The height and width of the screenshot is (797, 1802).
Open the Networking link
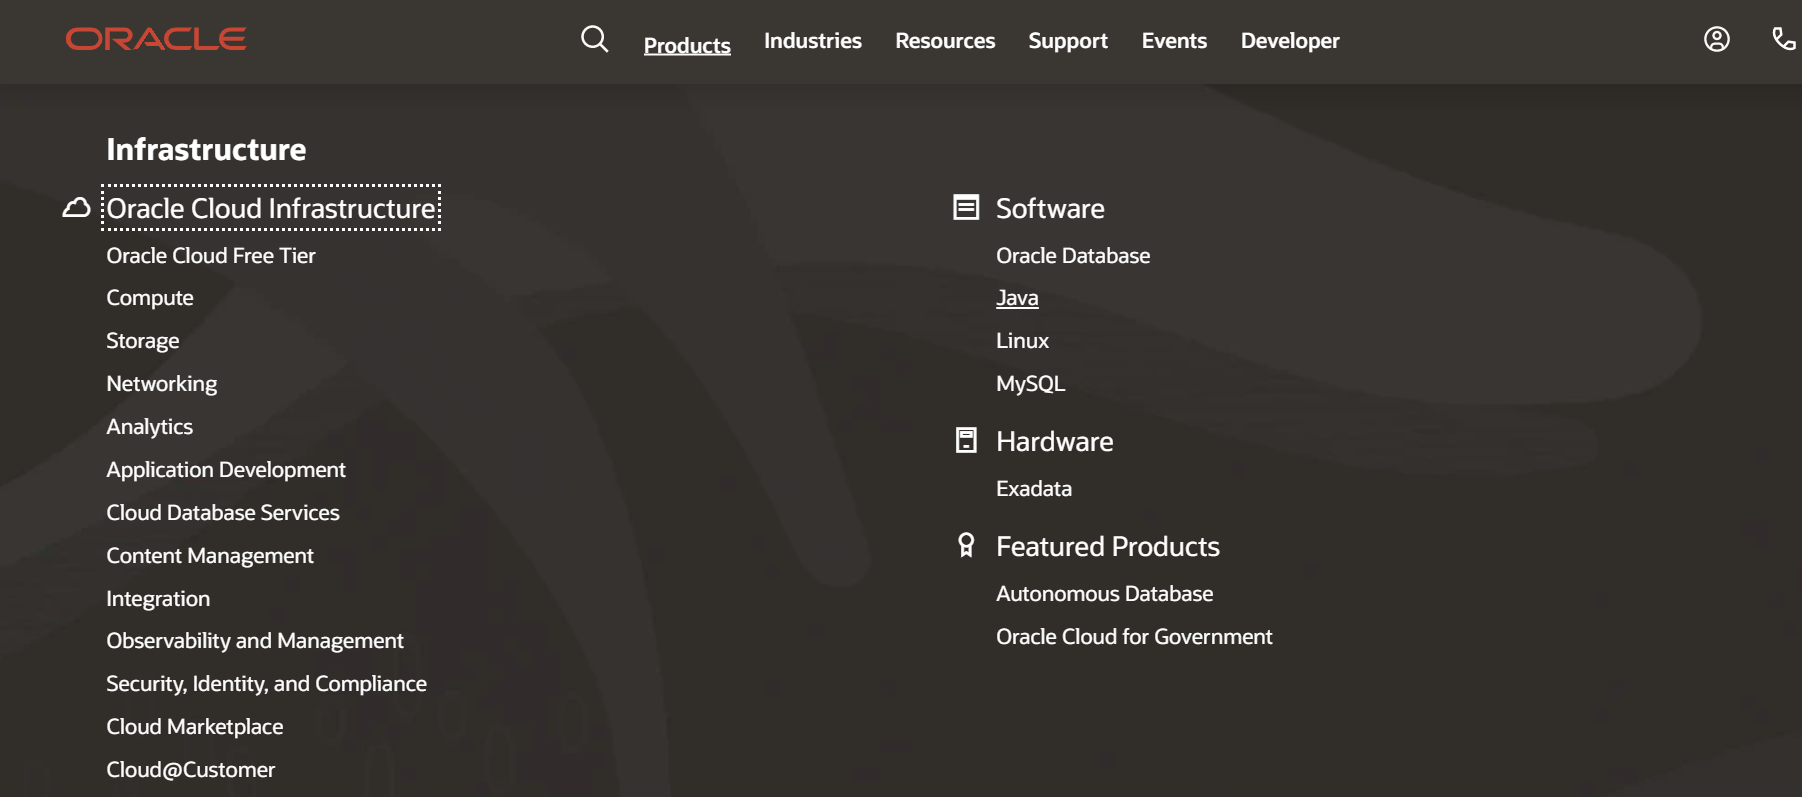coord(162,384)
